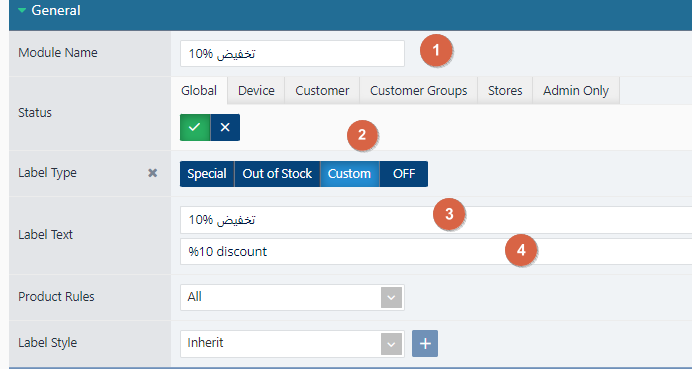Click the 'Label Text' row label

pos(45,235)
